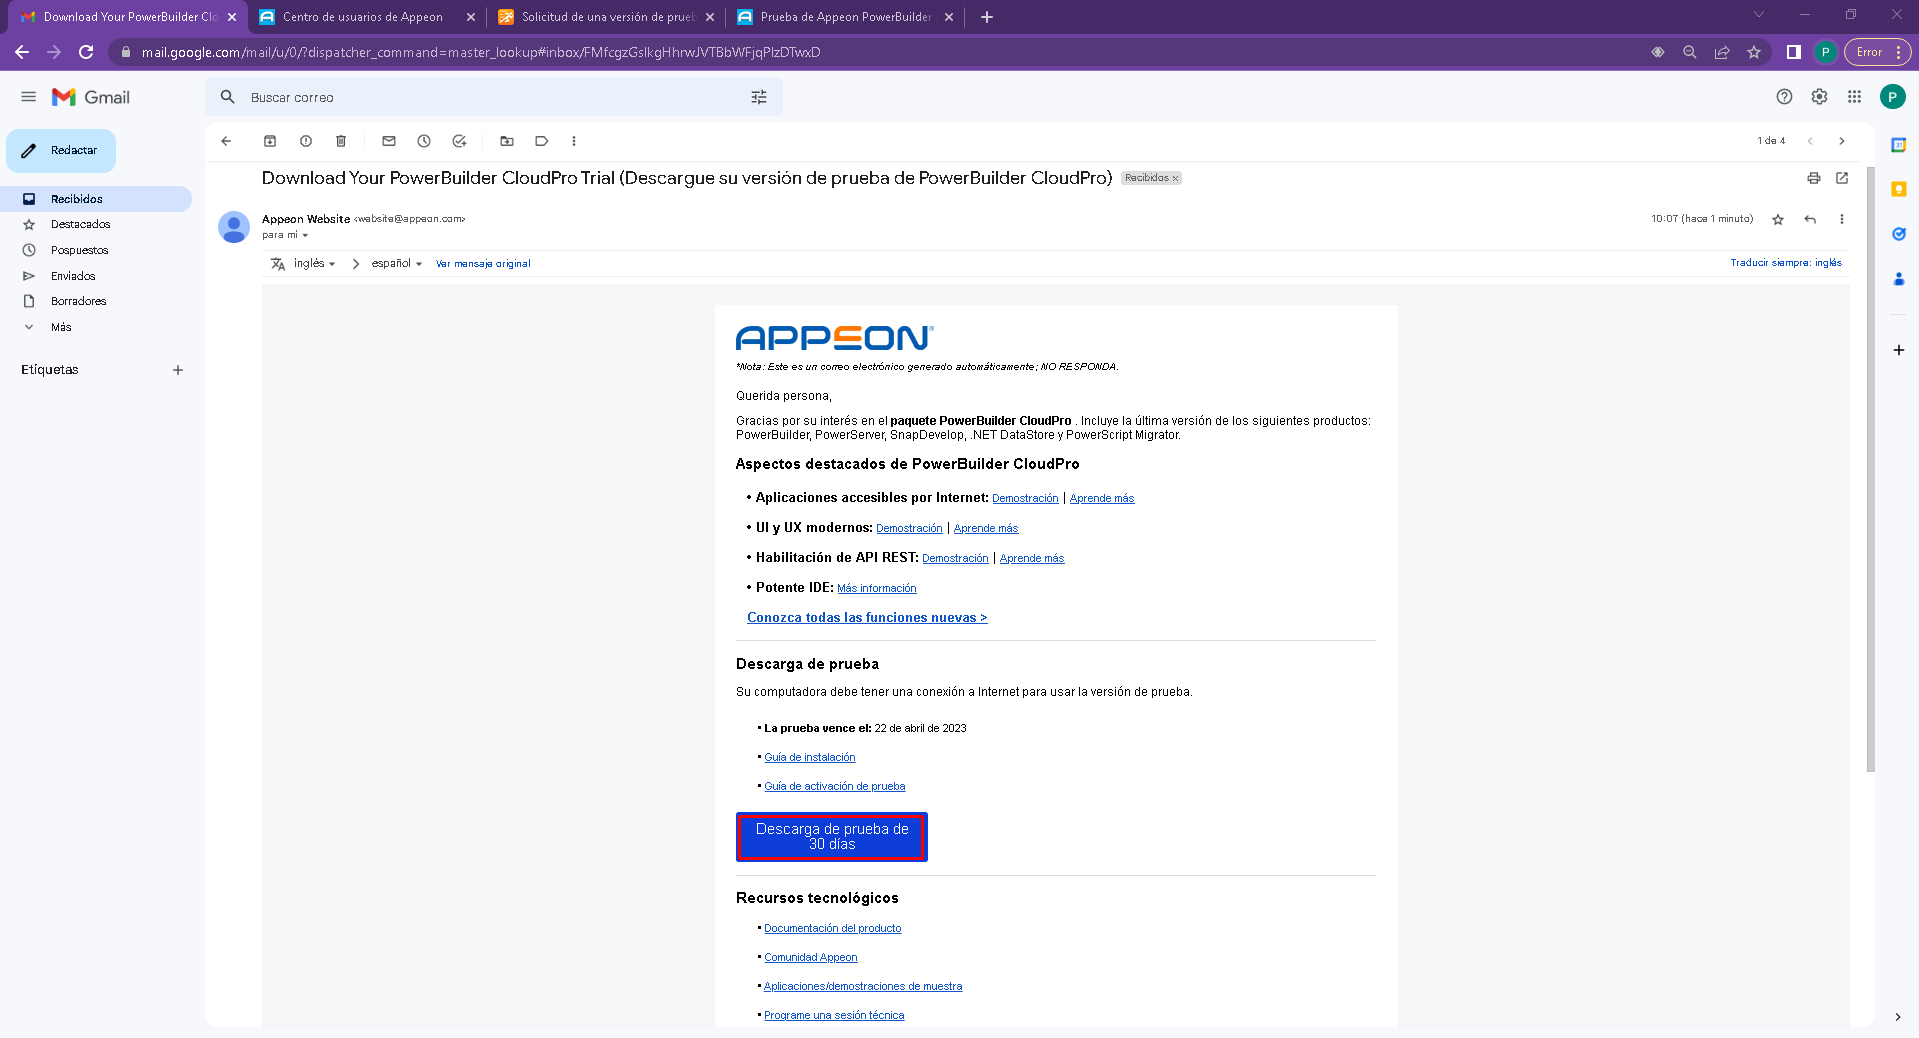
Task: Switch to Centro de usuarios de Appeon tab
Action: pos(362,17)
